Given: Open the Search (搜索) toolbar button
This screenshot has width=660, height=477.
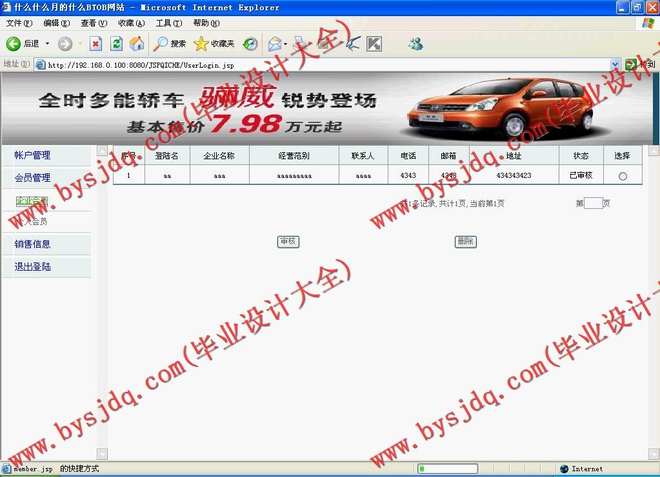Looking at the screenshot, I should pos(171,44).
